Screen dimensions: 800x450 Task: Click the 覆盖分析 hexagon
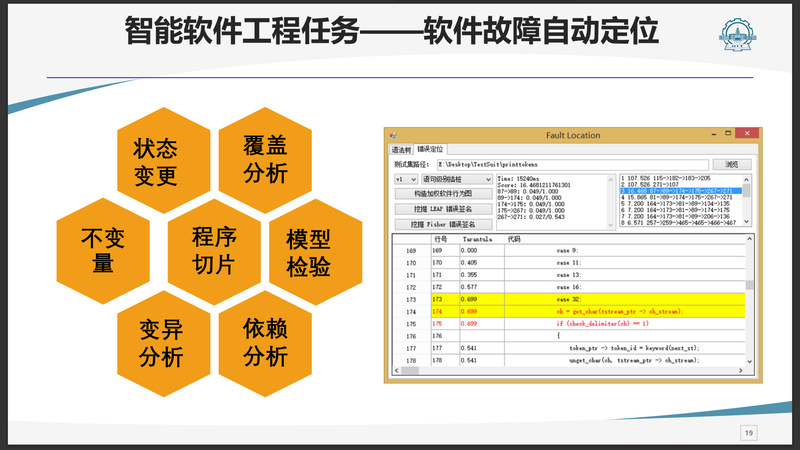coord(265,161)
